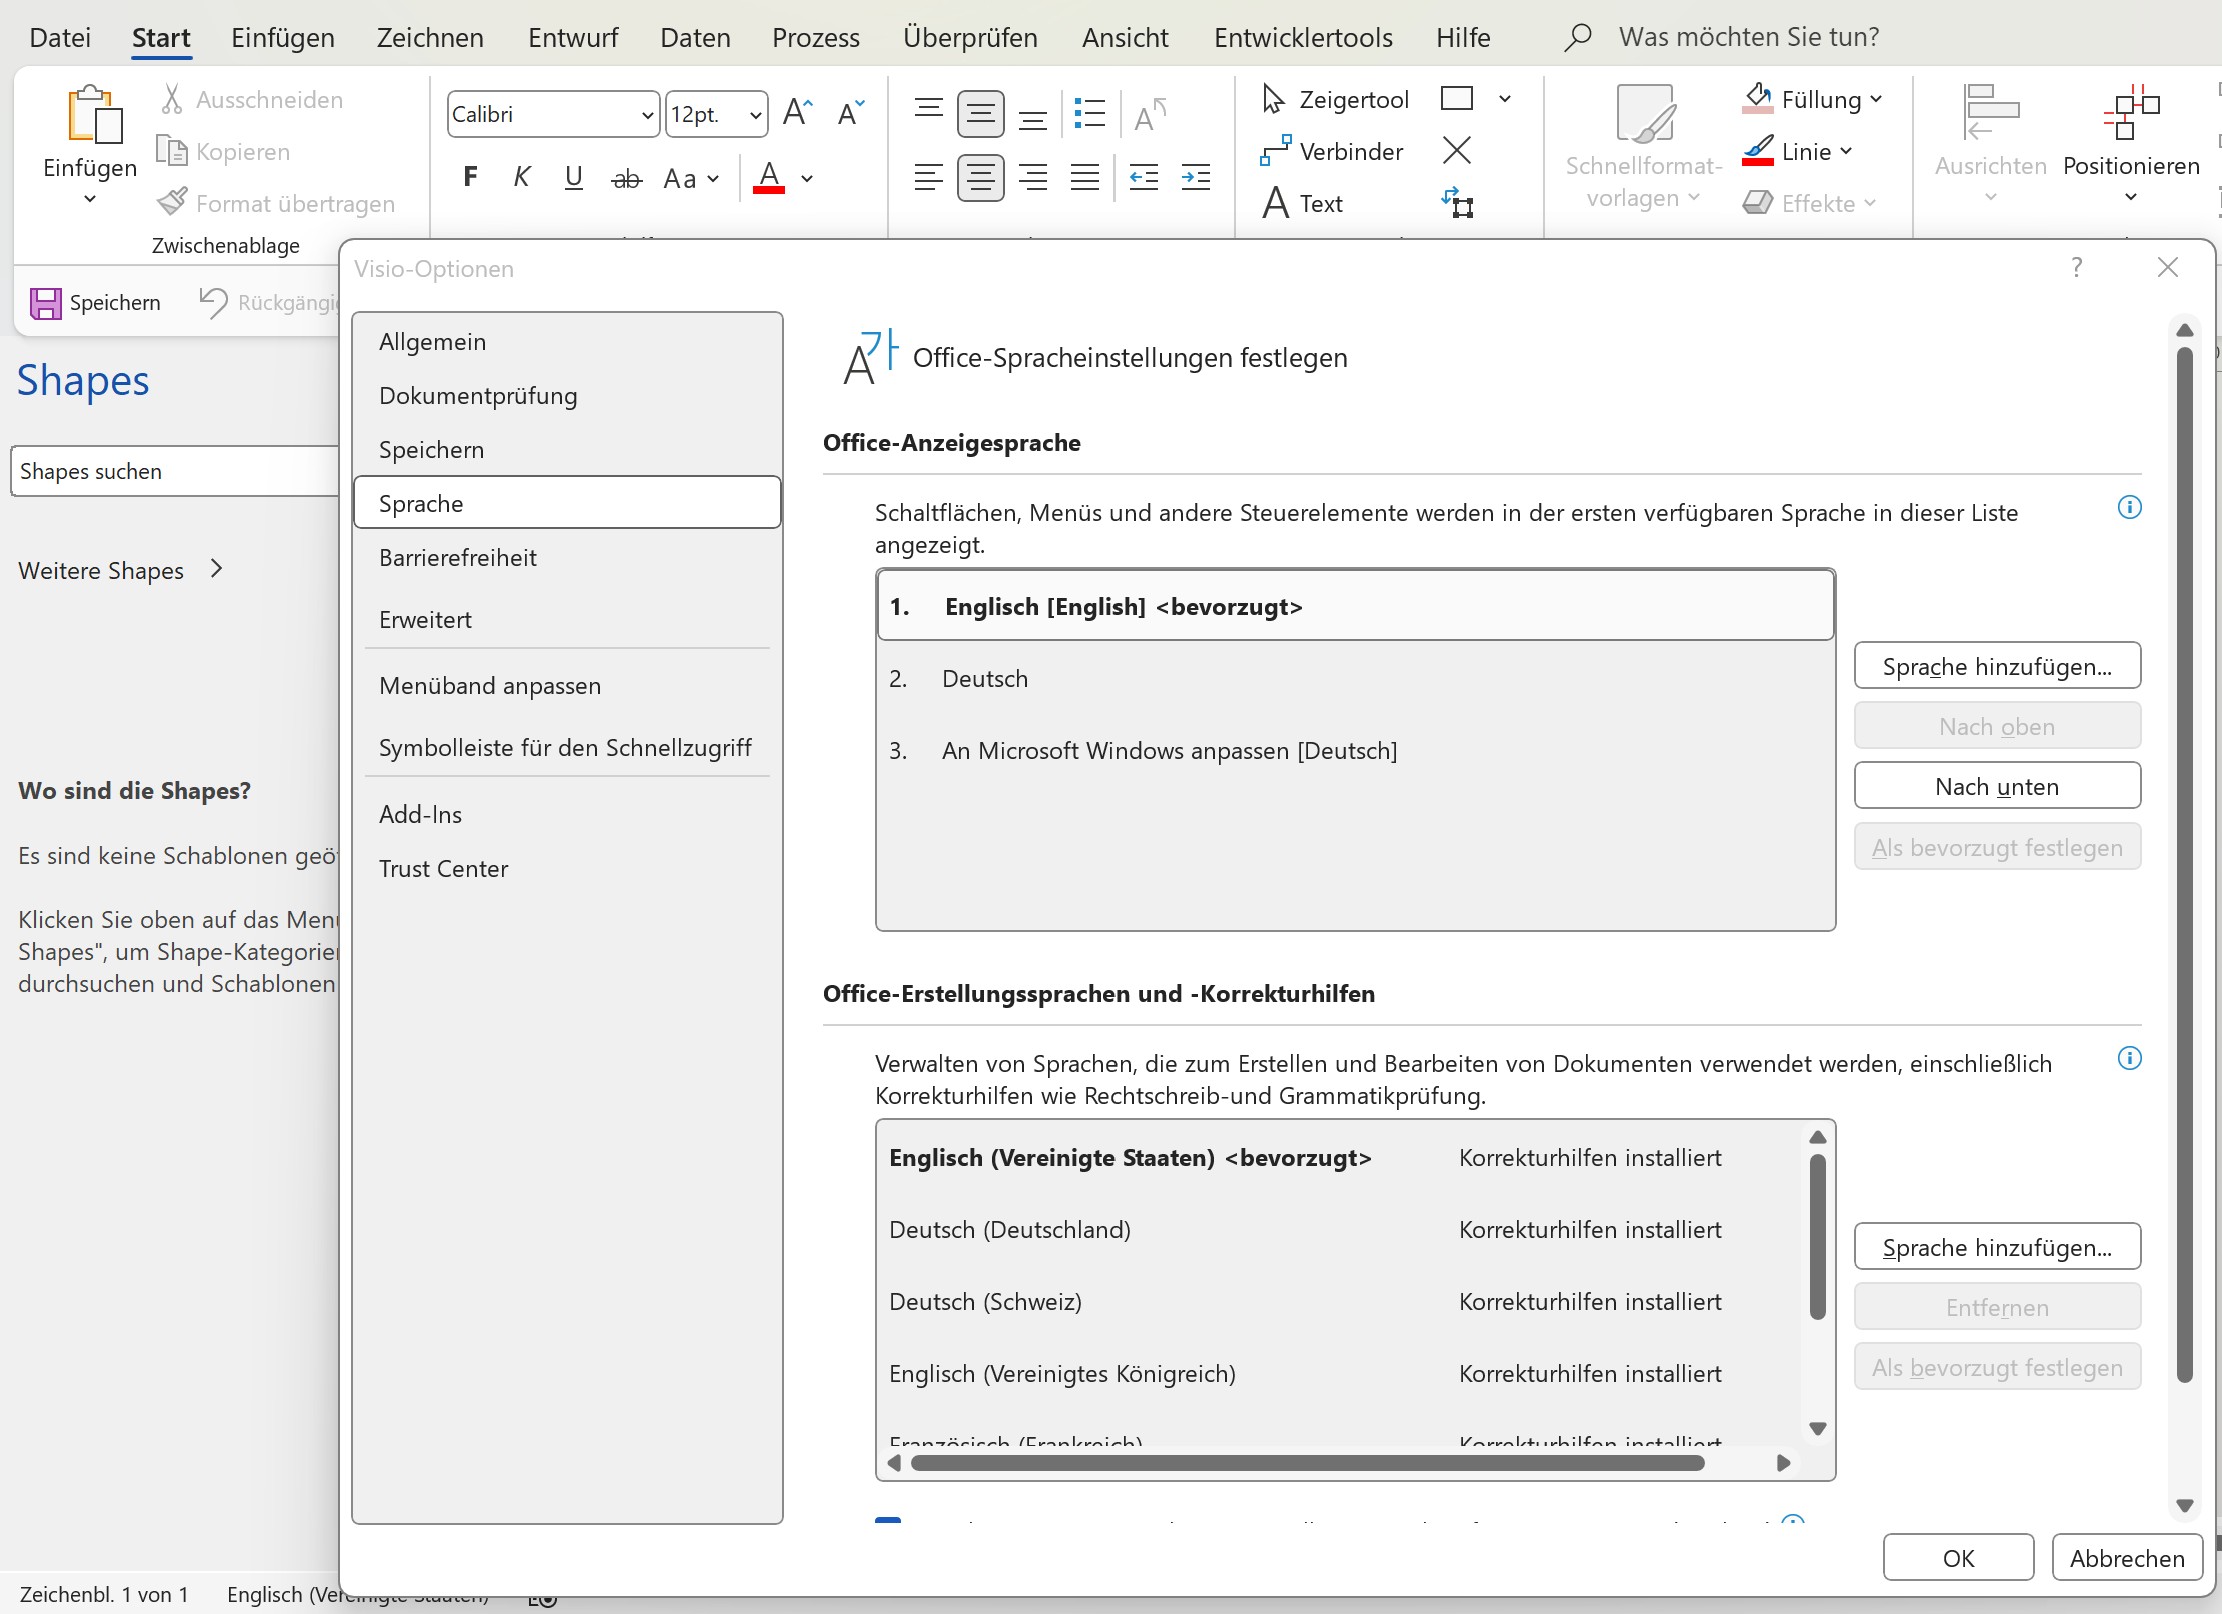Screen dimensions: 2222x1614
Task: Toggle italic (K) formatting
Action: (x=521, y=178)
